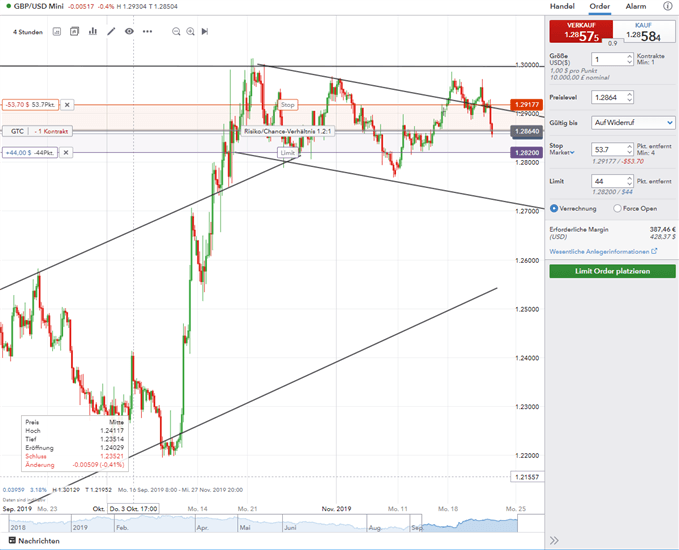Click Limit Order platzieren

(612, 271)
